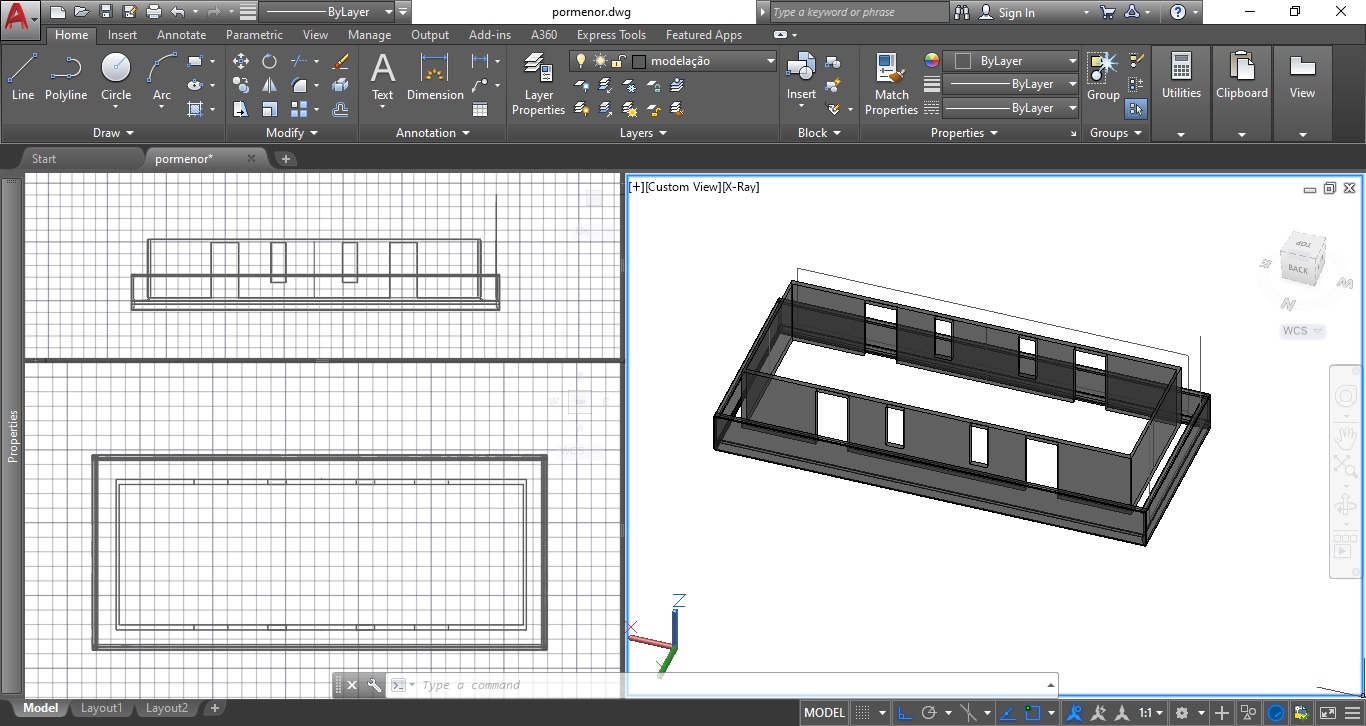Click the X-Ray visual style label
This screenshot has height=726, width=1366.
740,187
